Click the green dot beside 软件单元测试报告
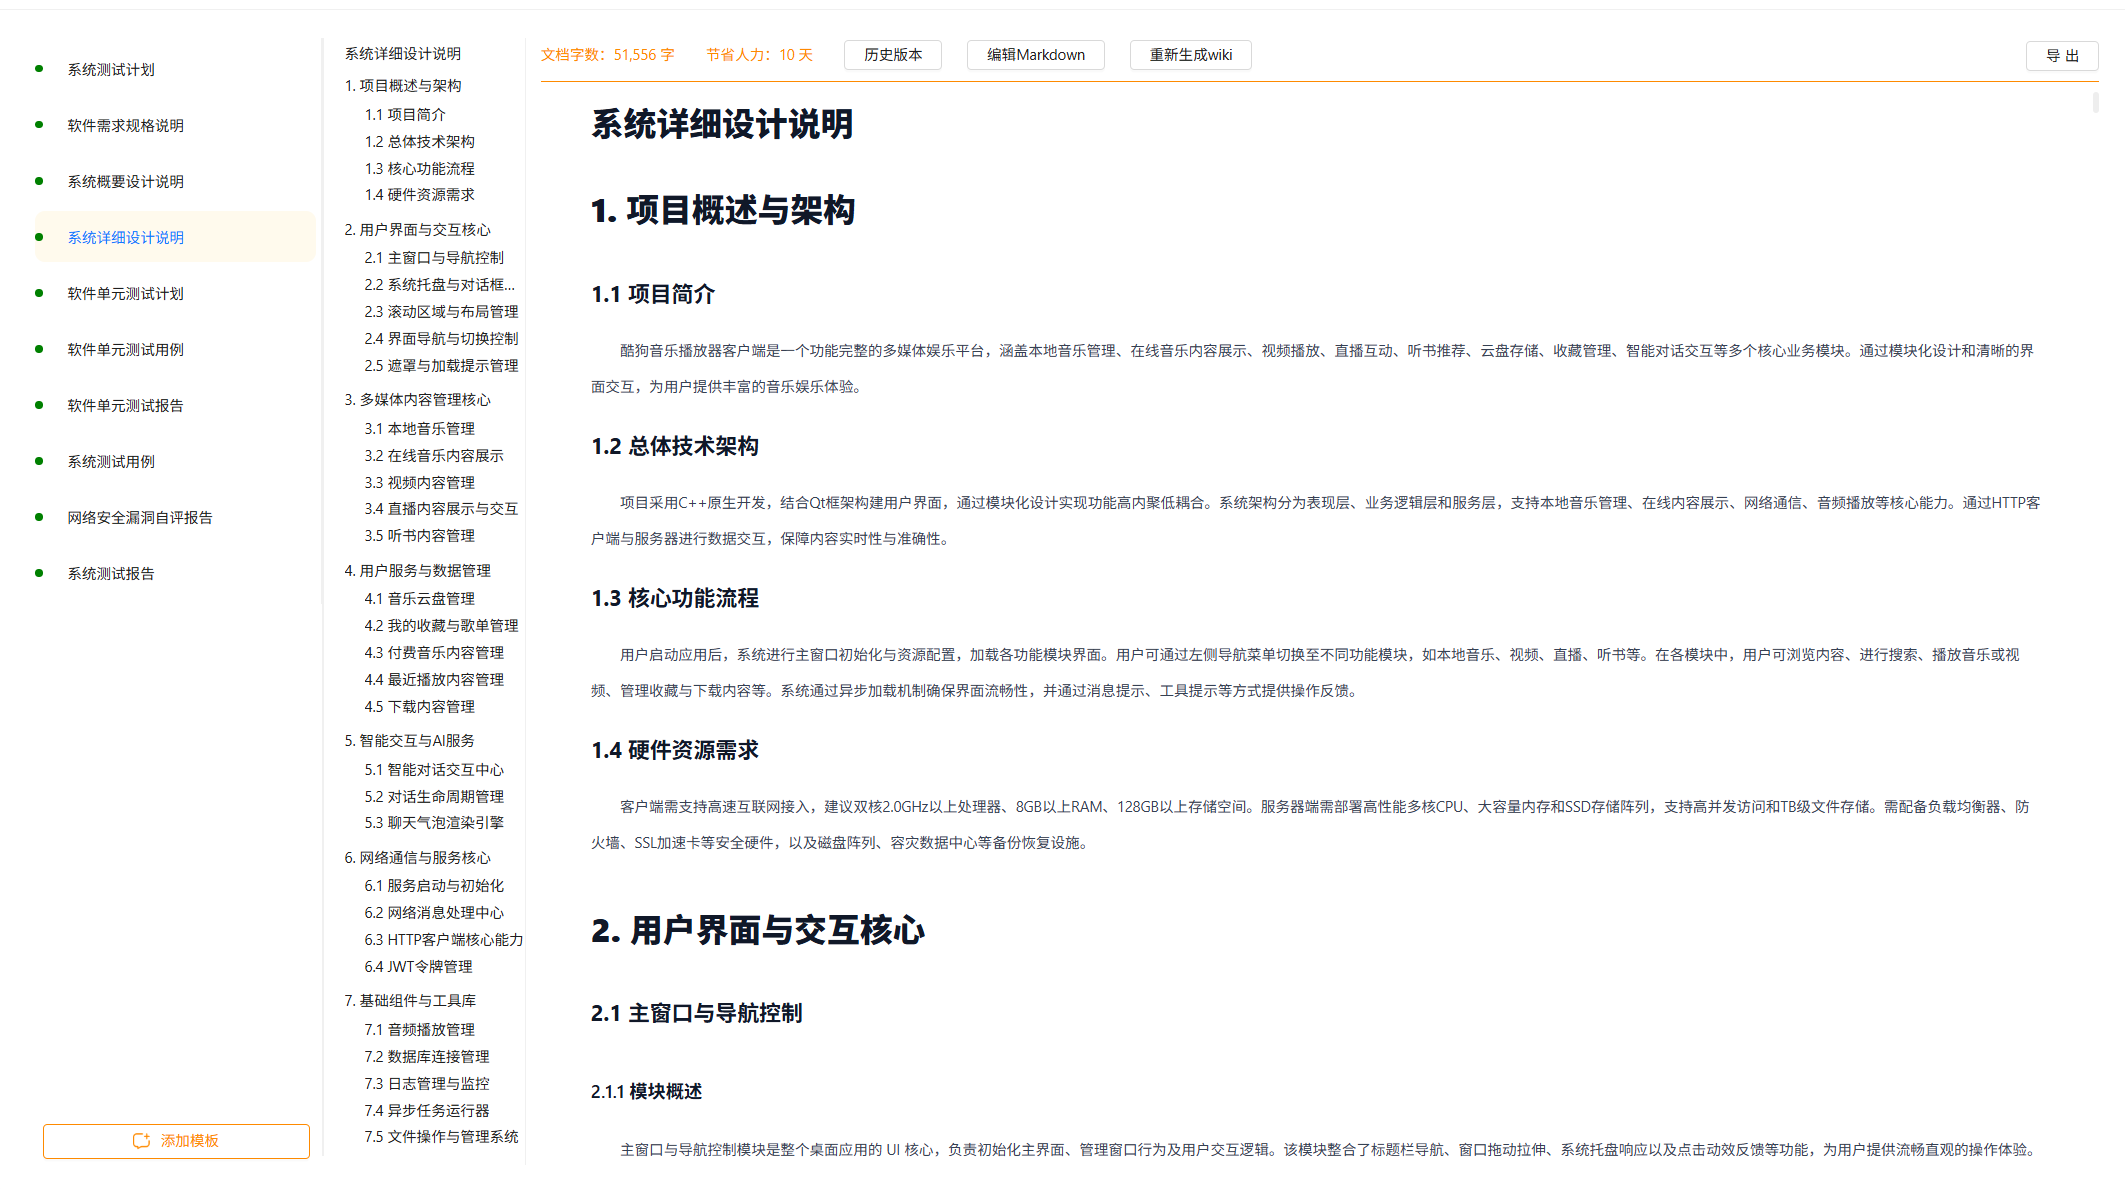 [40, 405]
